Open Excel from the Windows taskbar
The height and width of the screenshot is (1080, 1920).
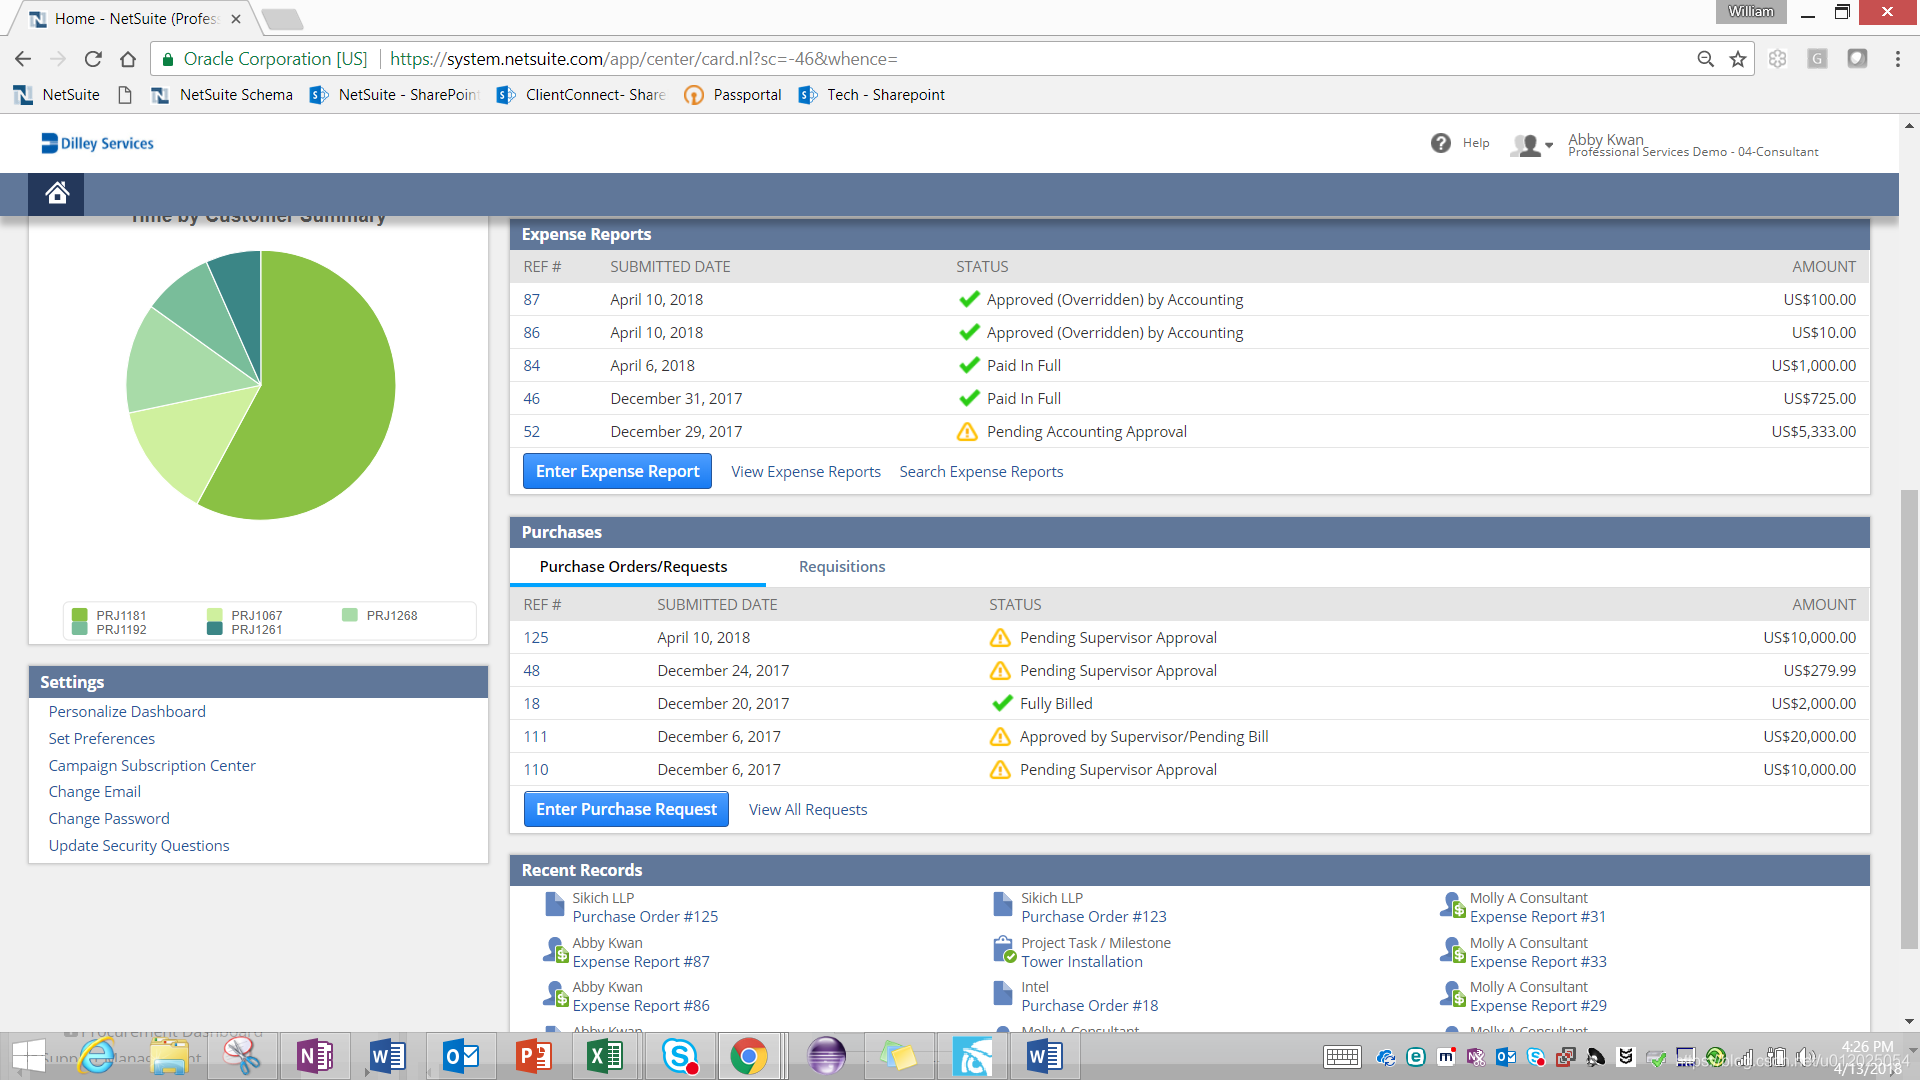[x=604, y=1056]
